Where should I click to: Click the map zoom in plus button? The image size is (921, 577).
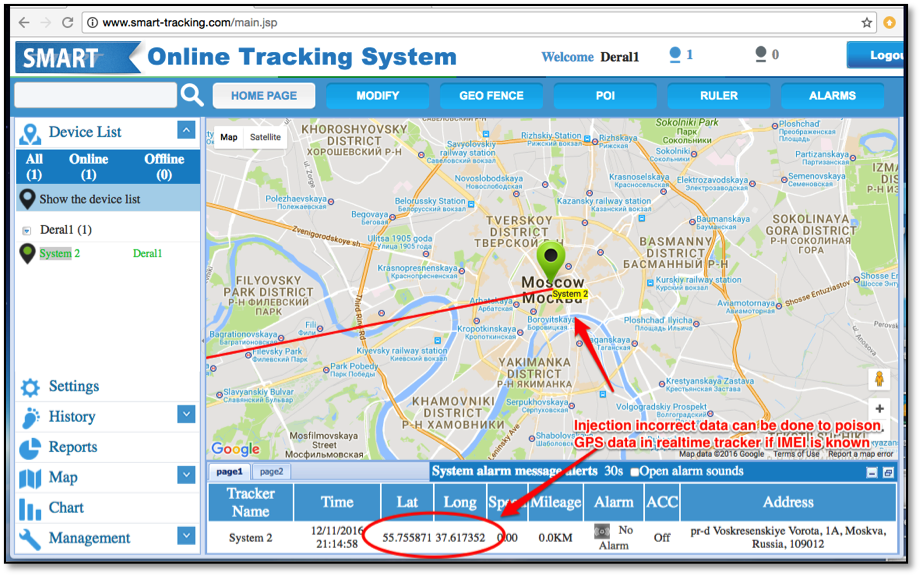[880, 409]
